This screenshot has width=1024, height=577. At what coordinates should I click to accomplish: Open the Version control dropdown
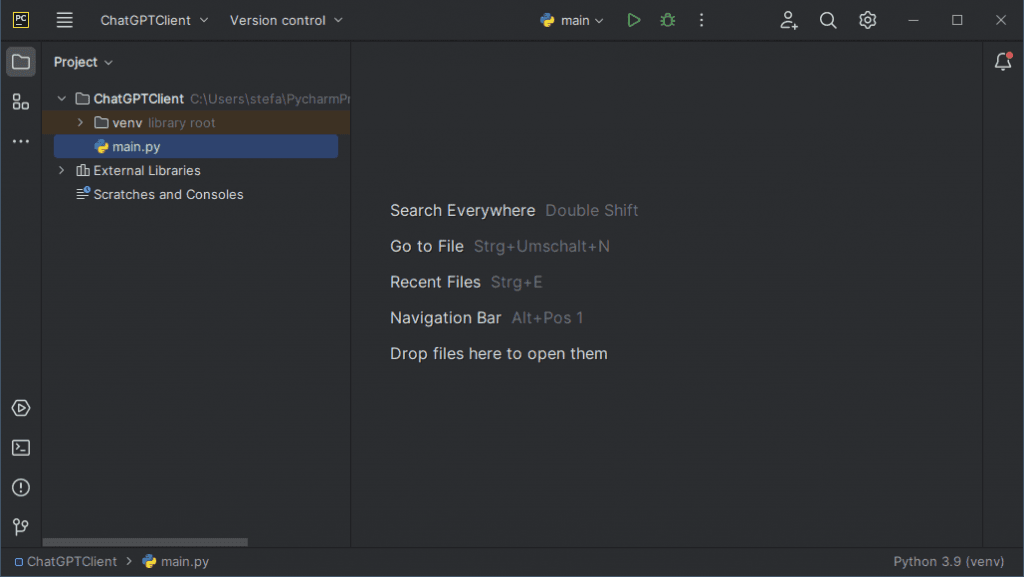click(286, 20)
